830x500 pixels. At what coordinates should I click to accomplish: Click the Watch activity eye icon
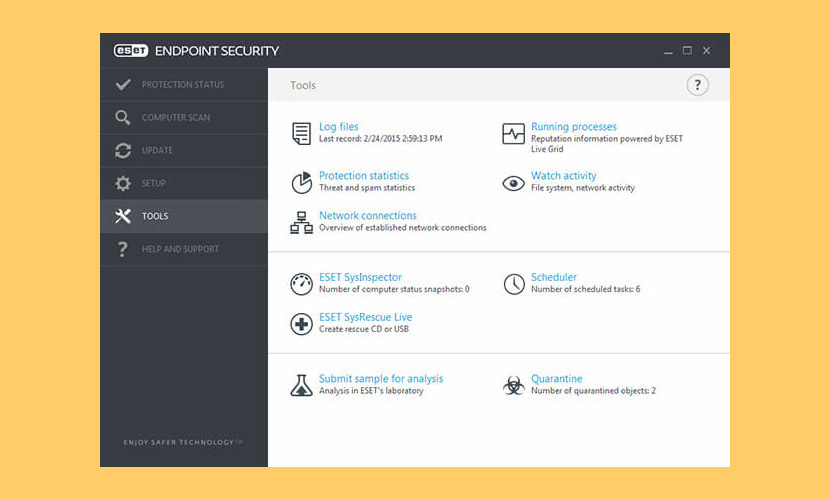[x=513, y=183]
